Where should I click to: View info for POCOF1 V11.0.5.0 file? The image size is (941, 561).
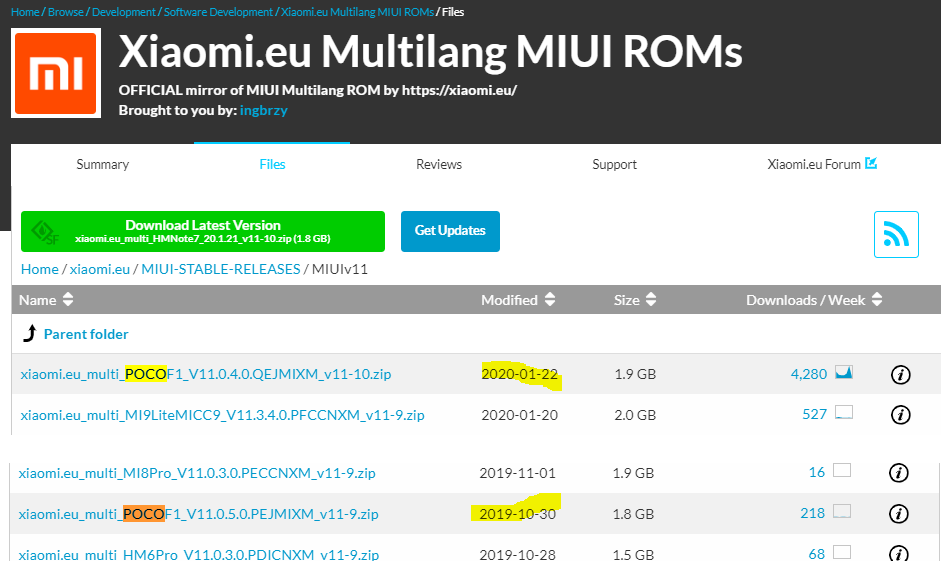pos(898,514)
